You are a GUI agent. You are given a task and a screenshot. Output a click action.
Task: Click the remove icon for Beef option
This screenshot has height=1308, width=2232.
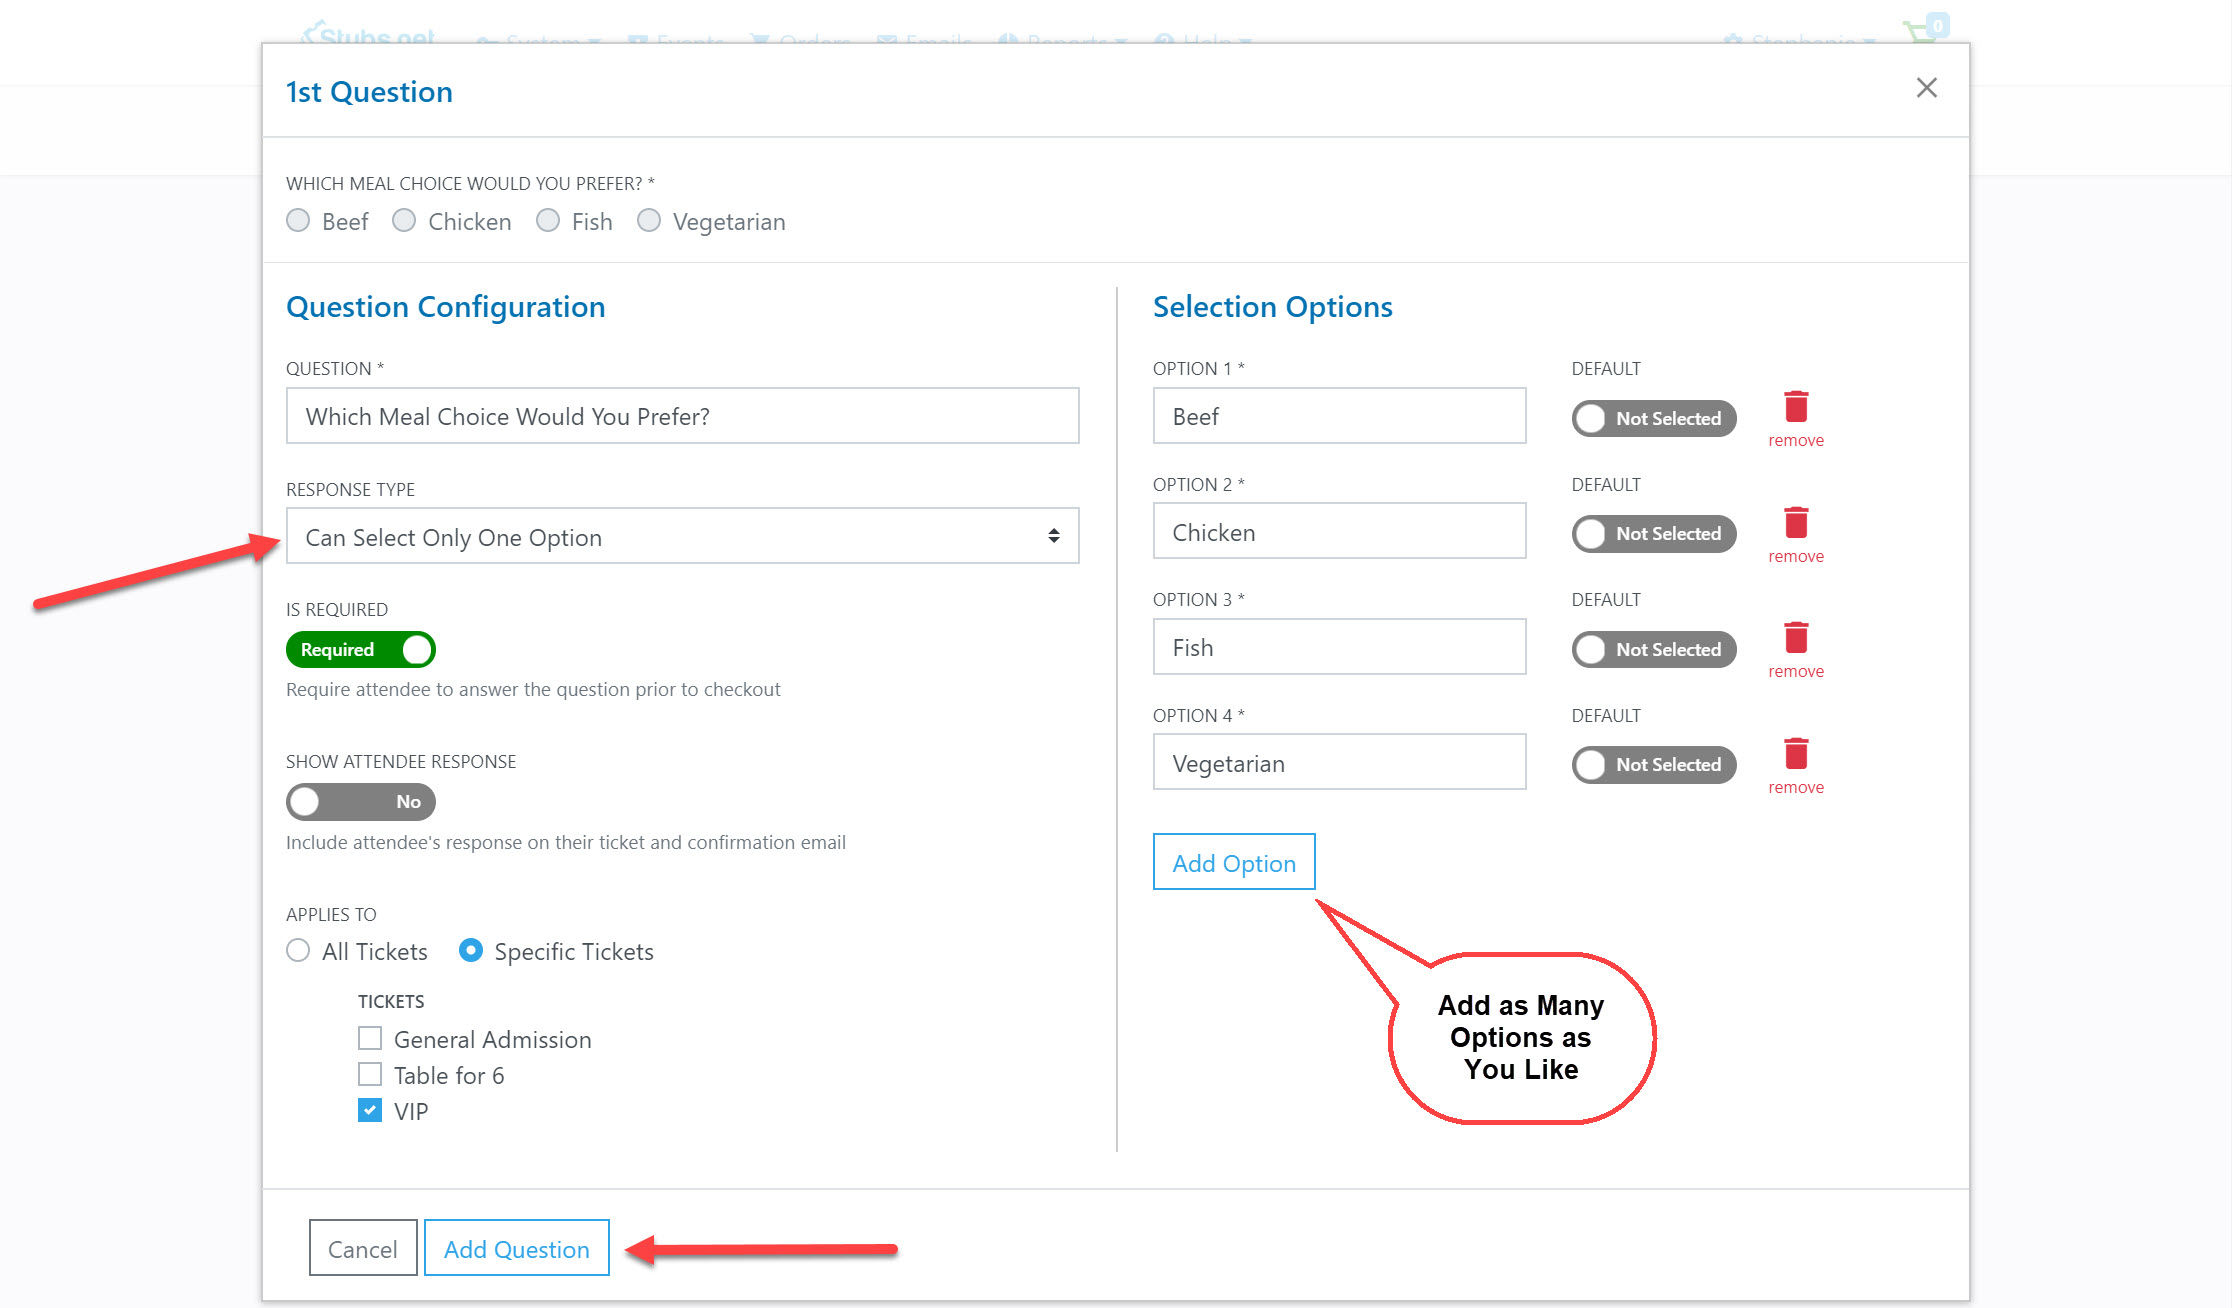(1795, 406)
